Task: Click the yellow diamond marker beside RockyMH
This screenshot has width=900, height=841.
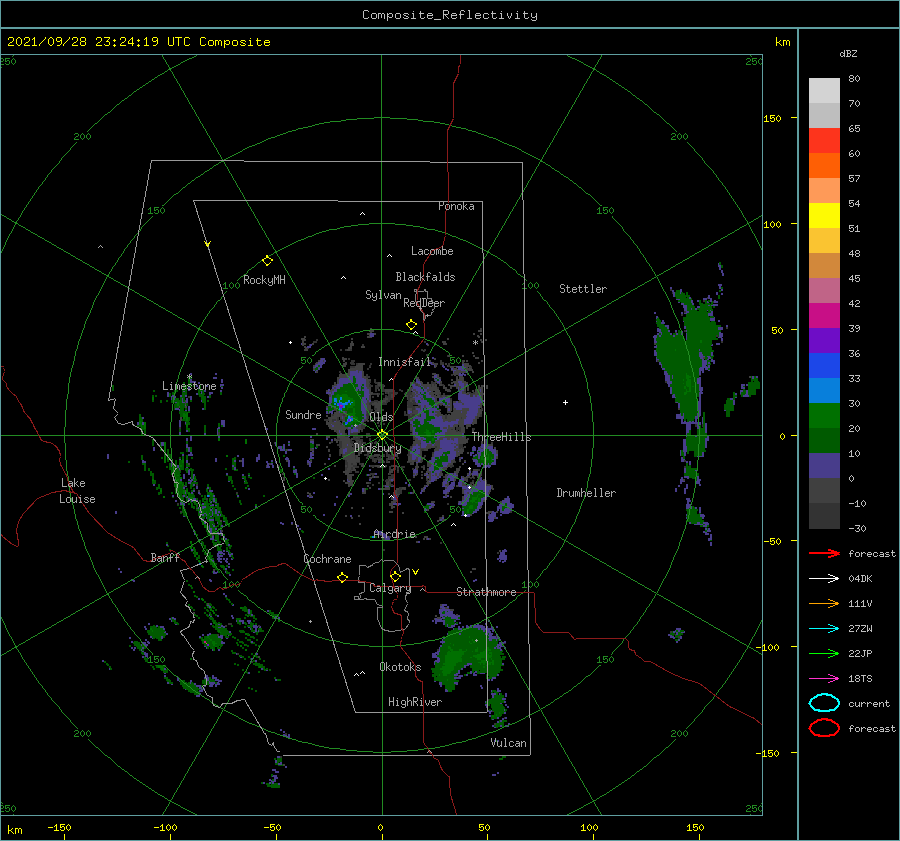Action: (x=267, y=261)
